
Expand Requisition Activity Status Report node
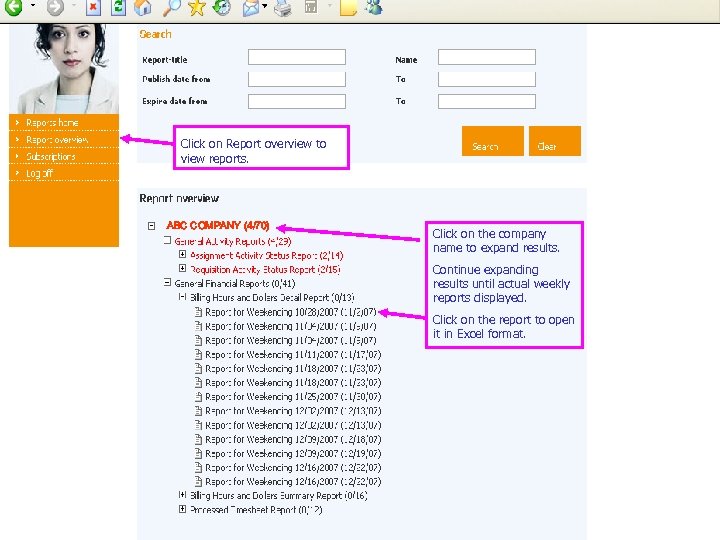182,268
